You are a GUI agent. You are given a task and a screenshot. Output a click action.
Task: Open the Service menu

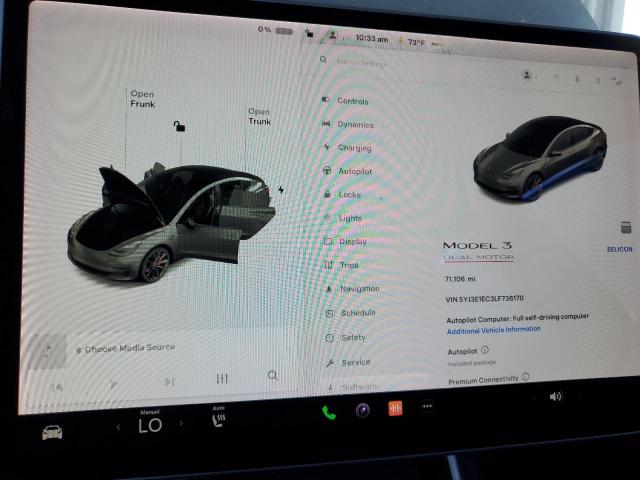tap(349, 362)
